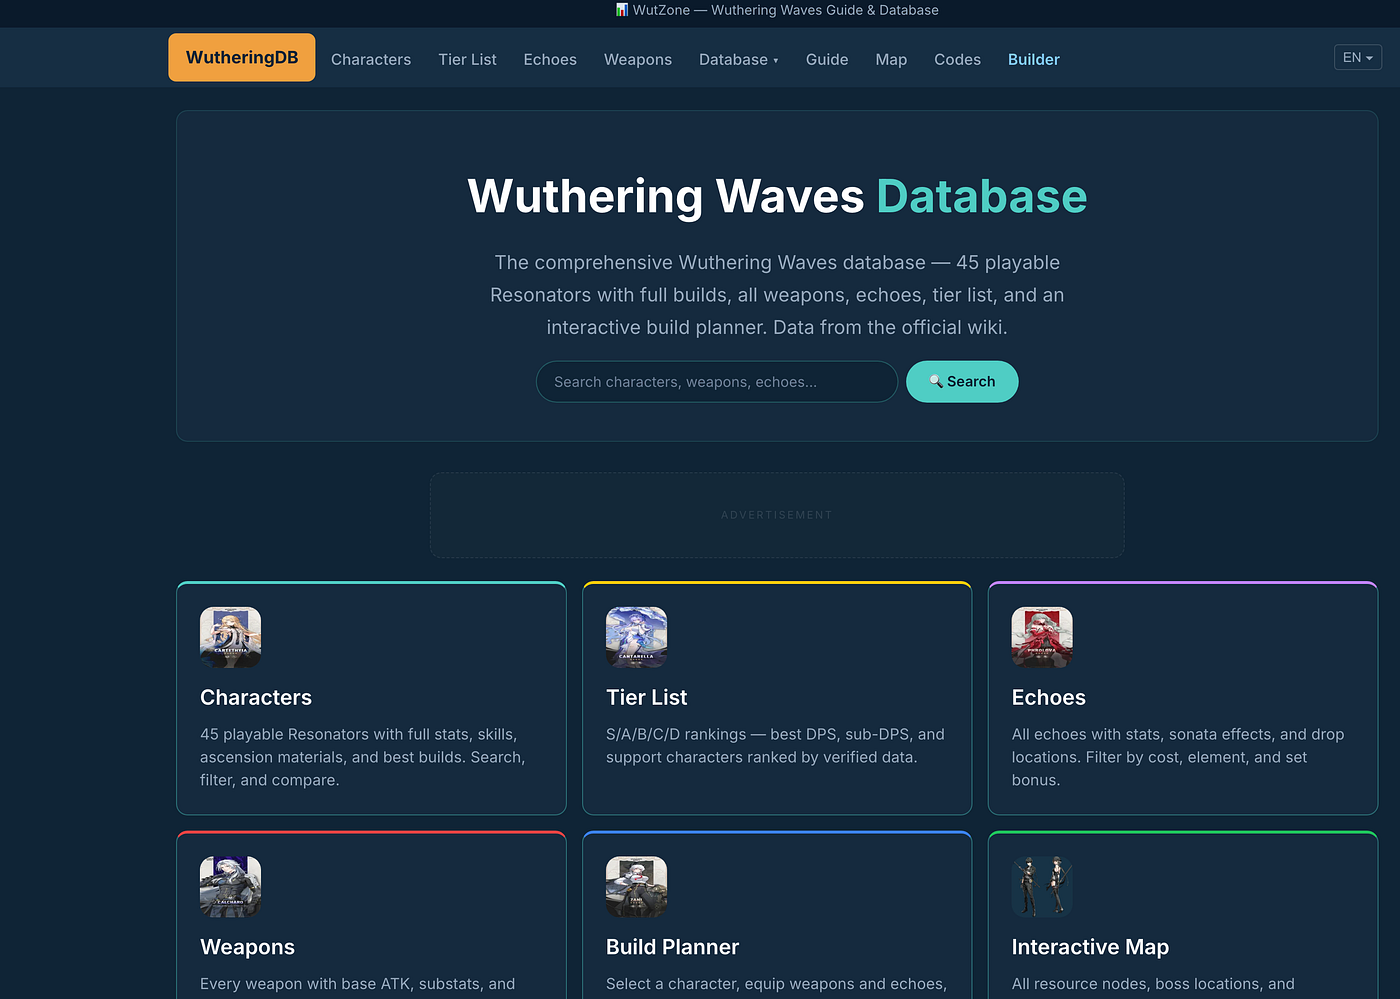Go to Tier List in navigation bar

[467, 59]
